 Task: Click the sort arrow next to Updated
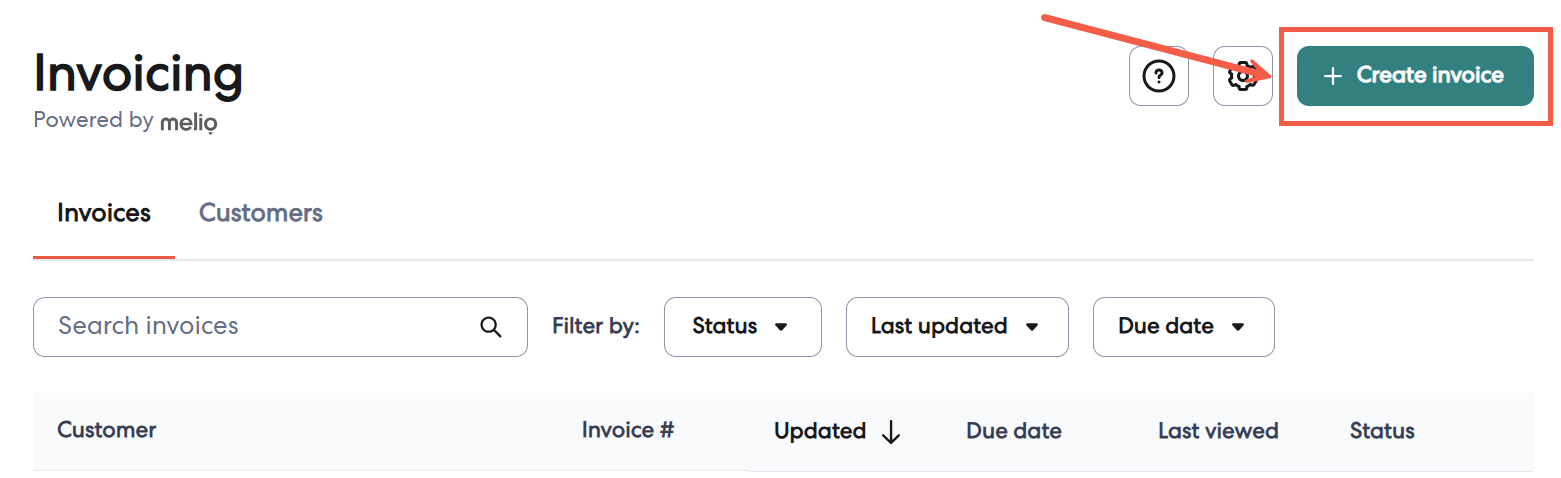point(890,432)
